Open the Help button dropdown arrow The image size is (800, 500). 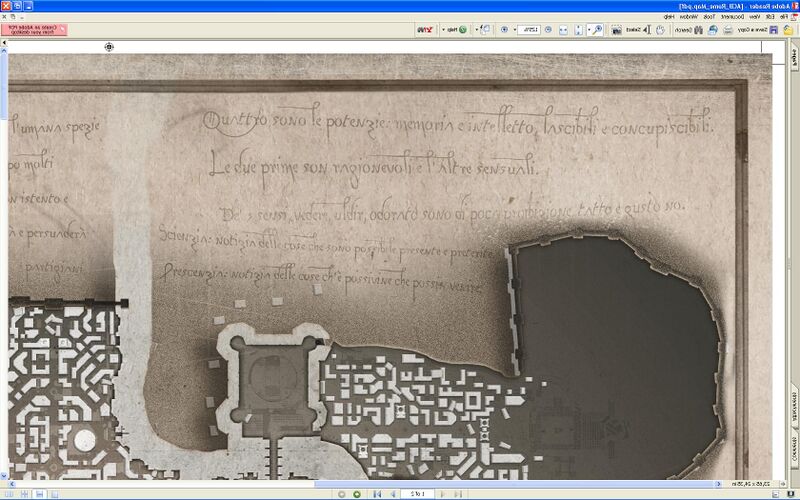[443, 30]
